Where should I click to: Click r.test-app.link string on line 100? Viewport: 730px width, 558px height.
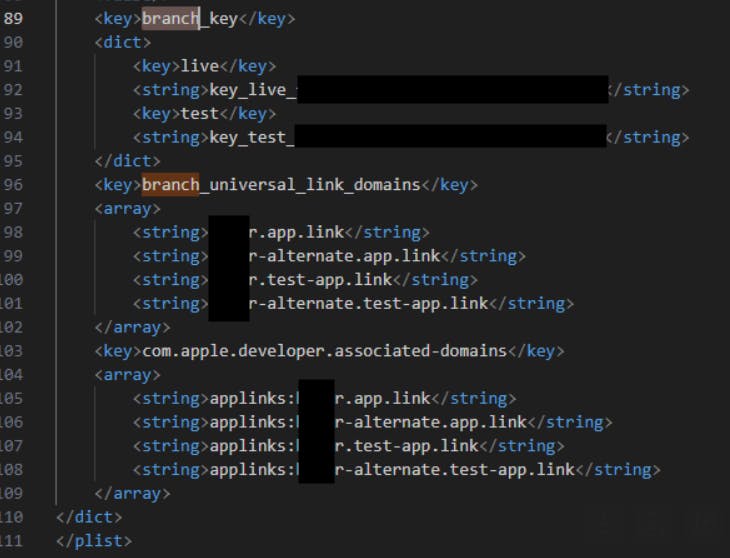320,280
